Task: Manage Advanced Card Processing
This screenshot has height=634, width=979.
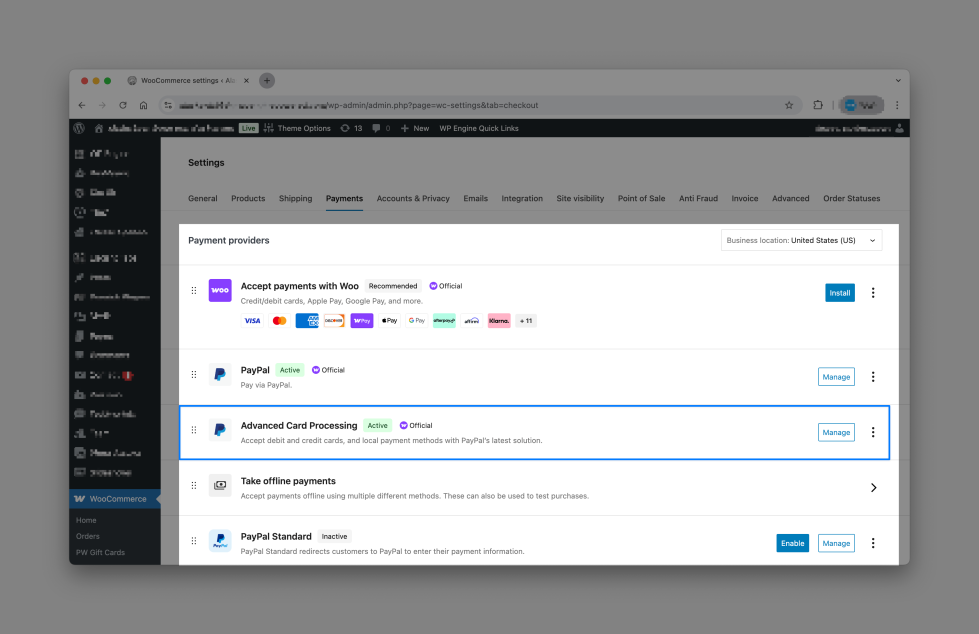Action: (836, 433)
